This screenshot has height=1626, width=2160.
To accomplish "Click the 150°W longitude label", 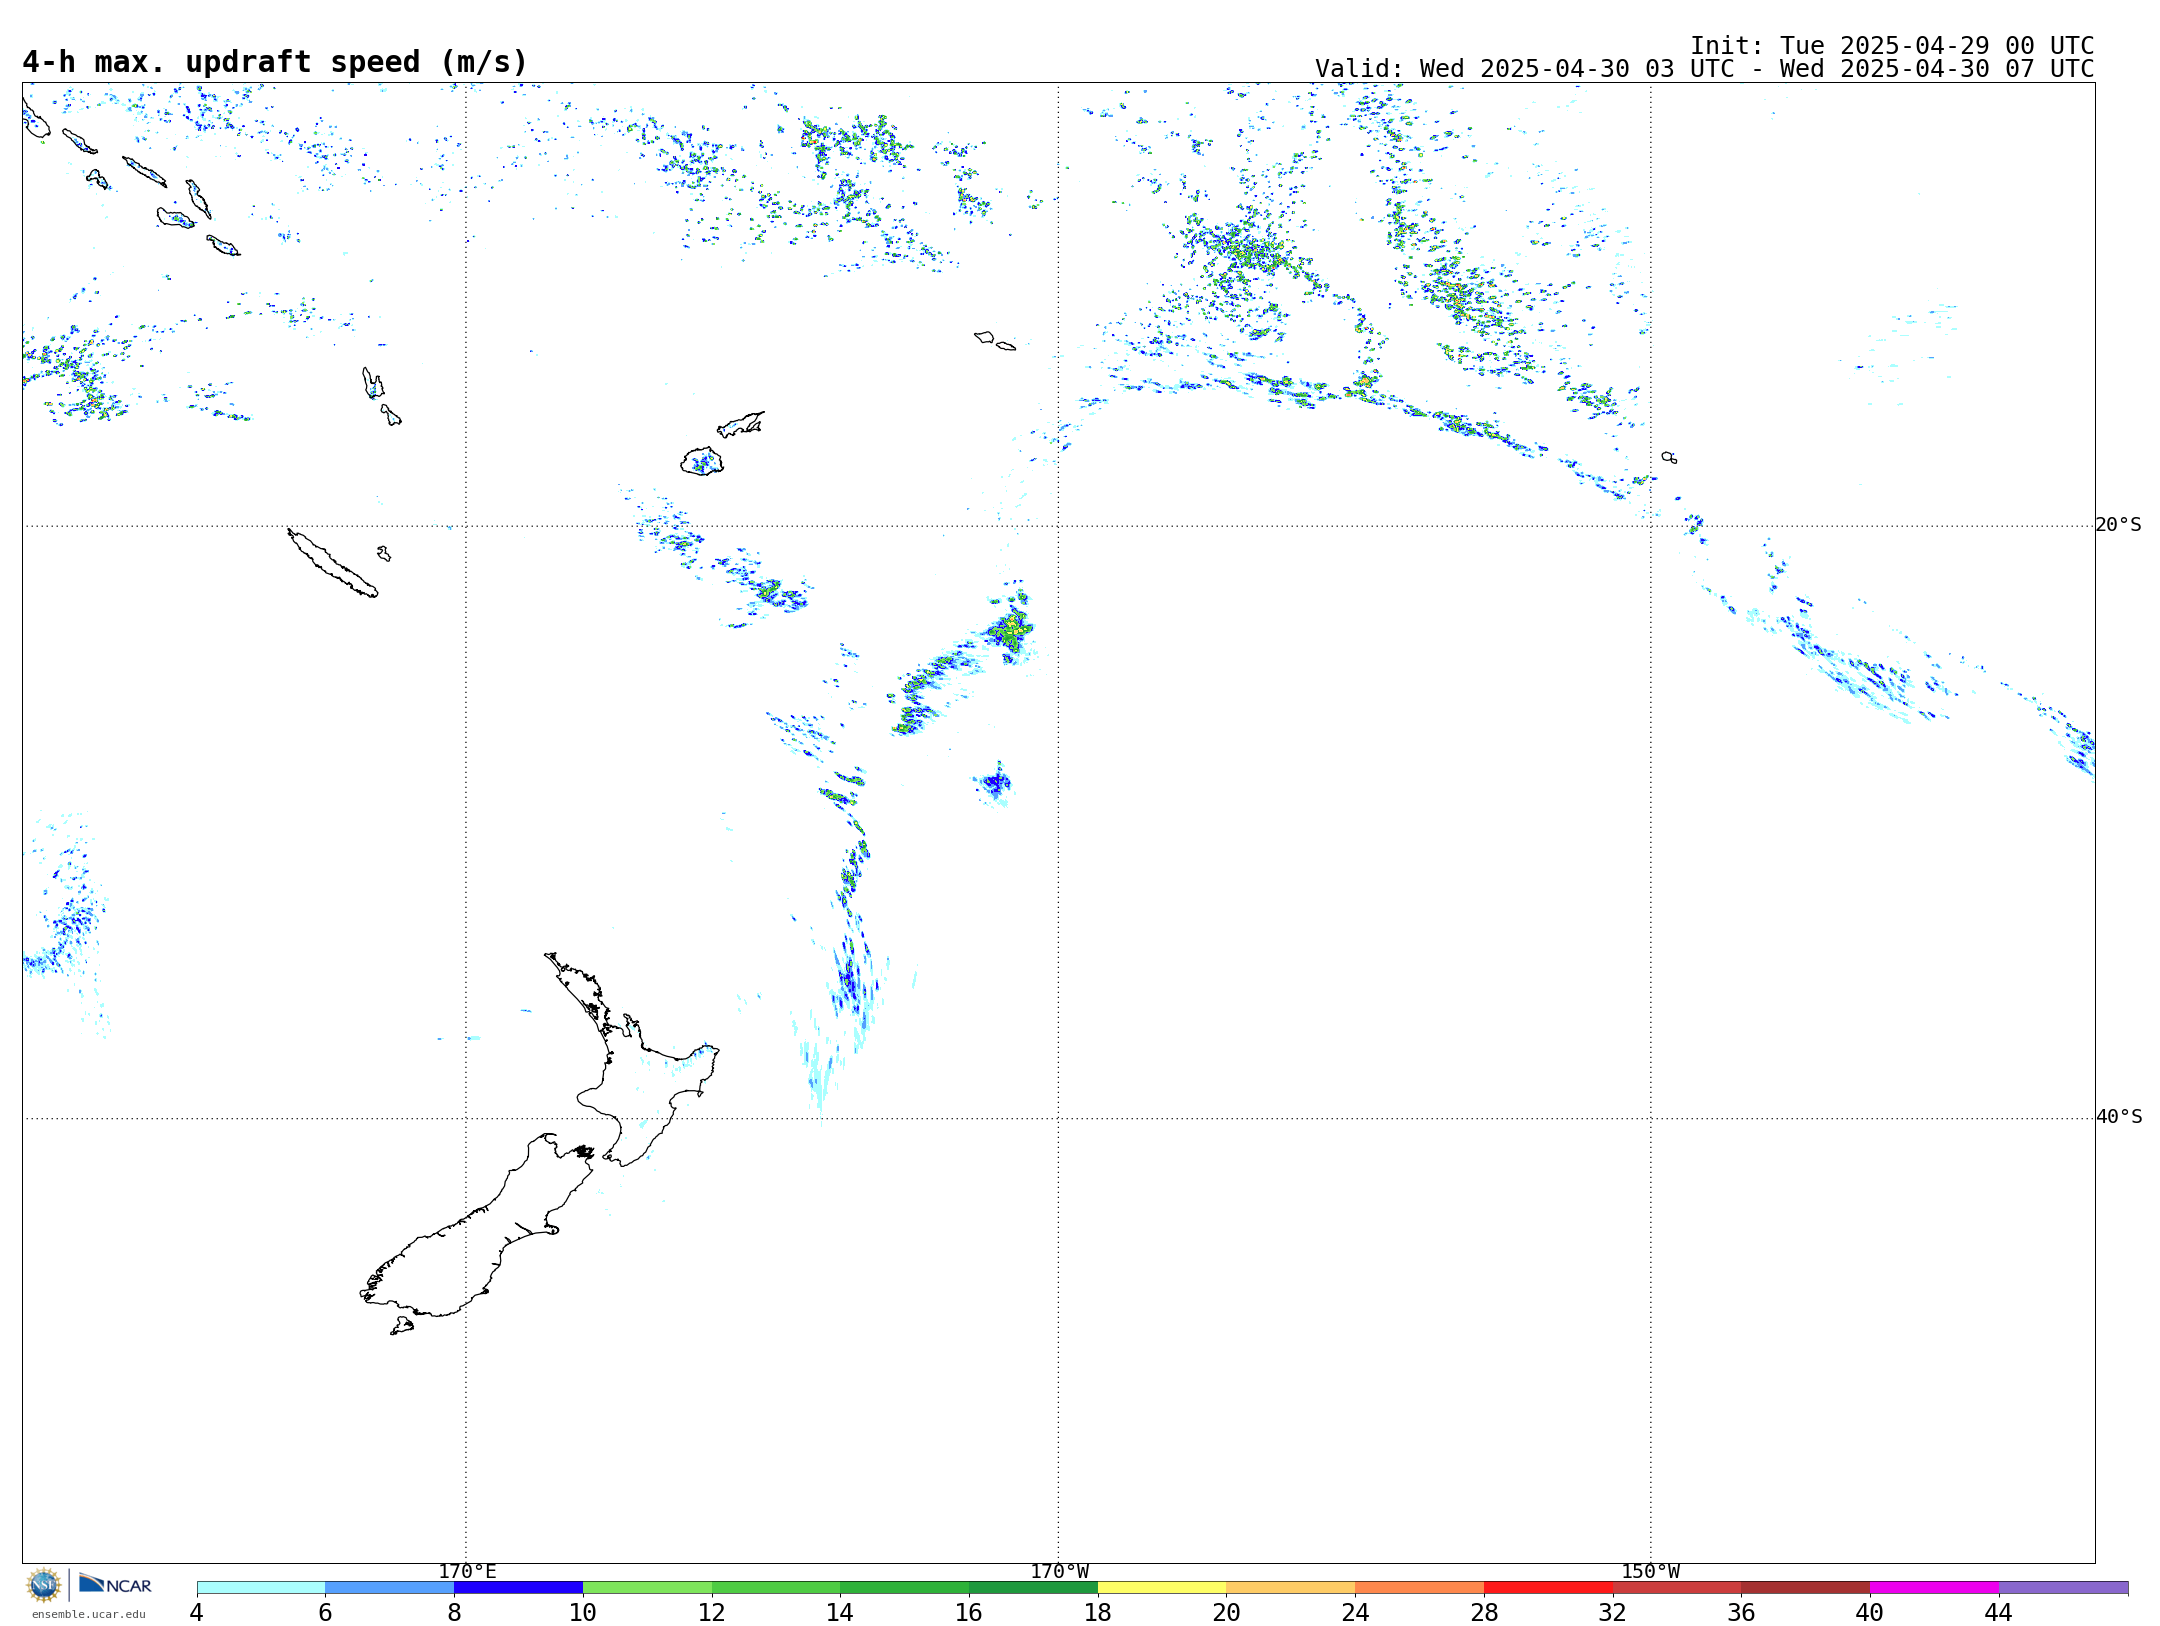I will (x=1651, y=1571).
